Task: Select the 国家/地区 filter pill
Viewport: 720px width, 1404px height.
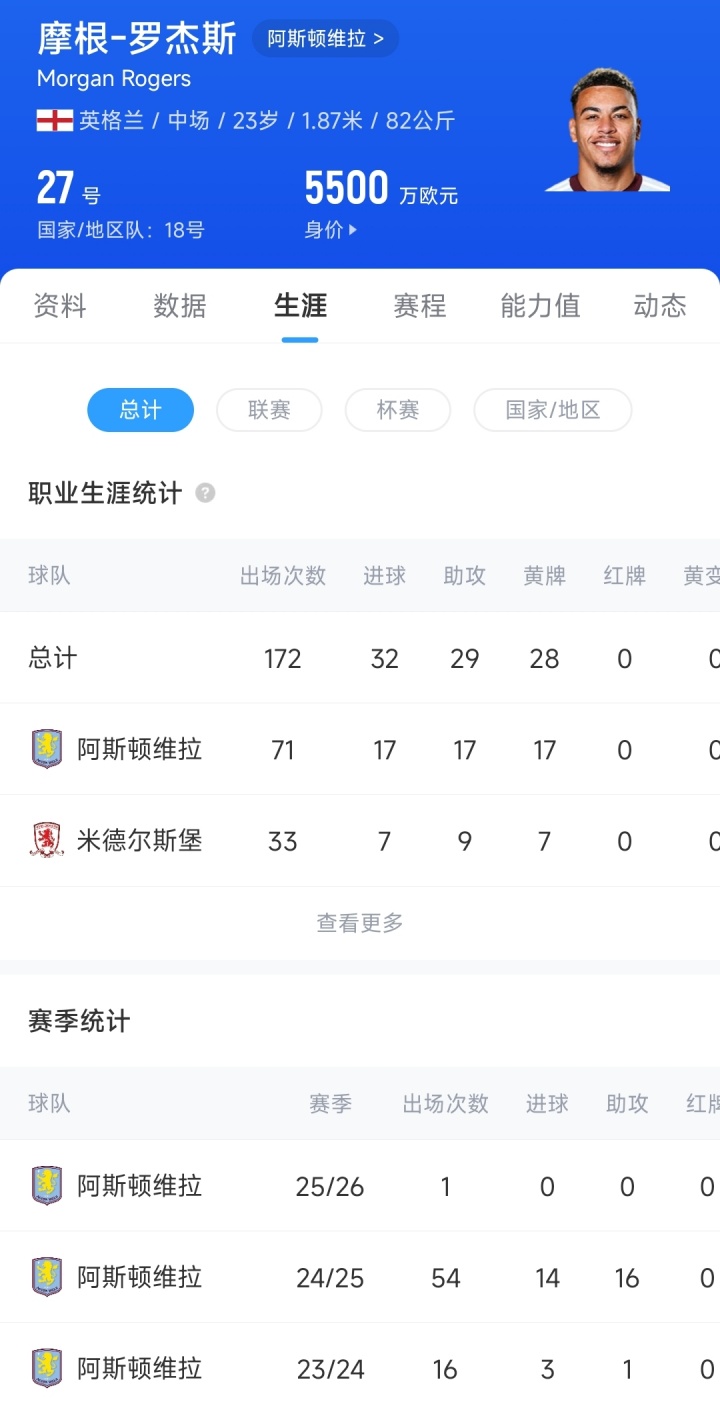Action: coord(552,410)
